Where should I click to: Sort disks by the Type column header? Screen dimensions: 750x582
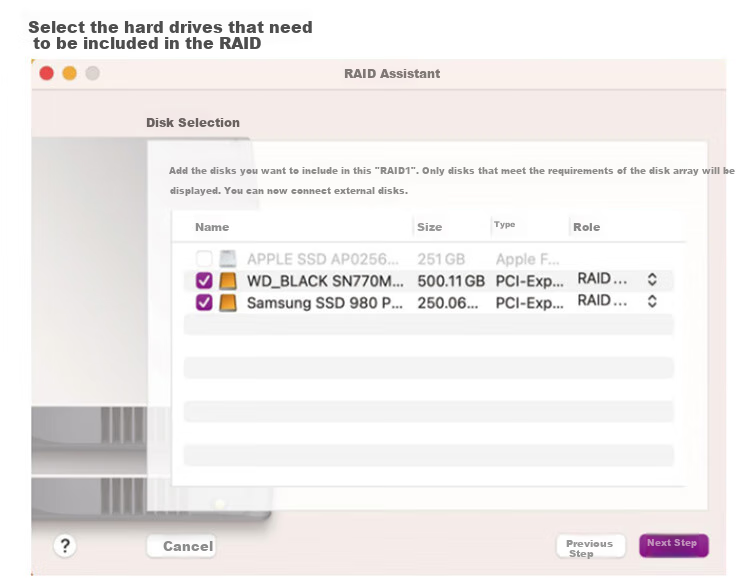click(505, 224)
